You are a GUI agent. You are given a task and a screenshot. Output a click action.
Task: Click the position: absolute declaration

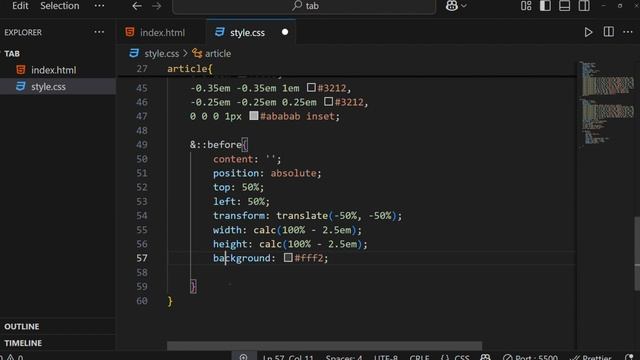pos(267,173)
